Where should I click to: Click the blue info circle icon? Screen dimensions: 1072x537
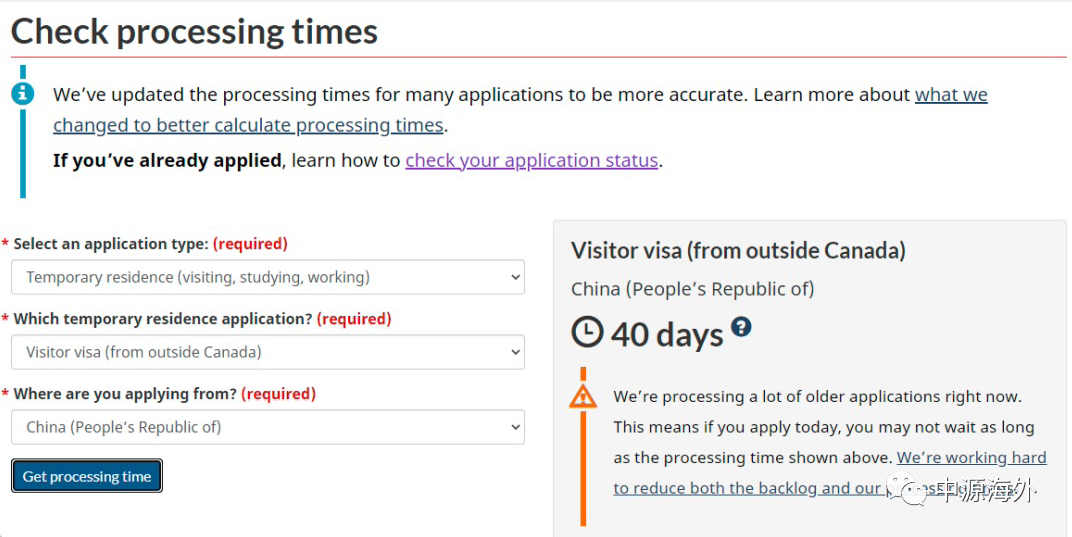click(23, 94)
